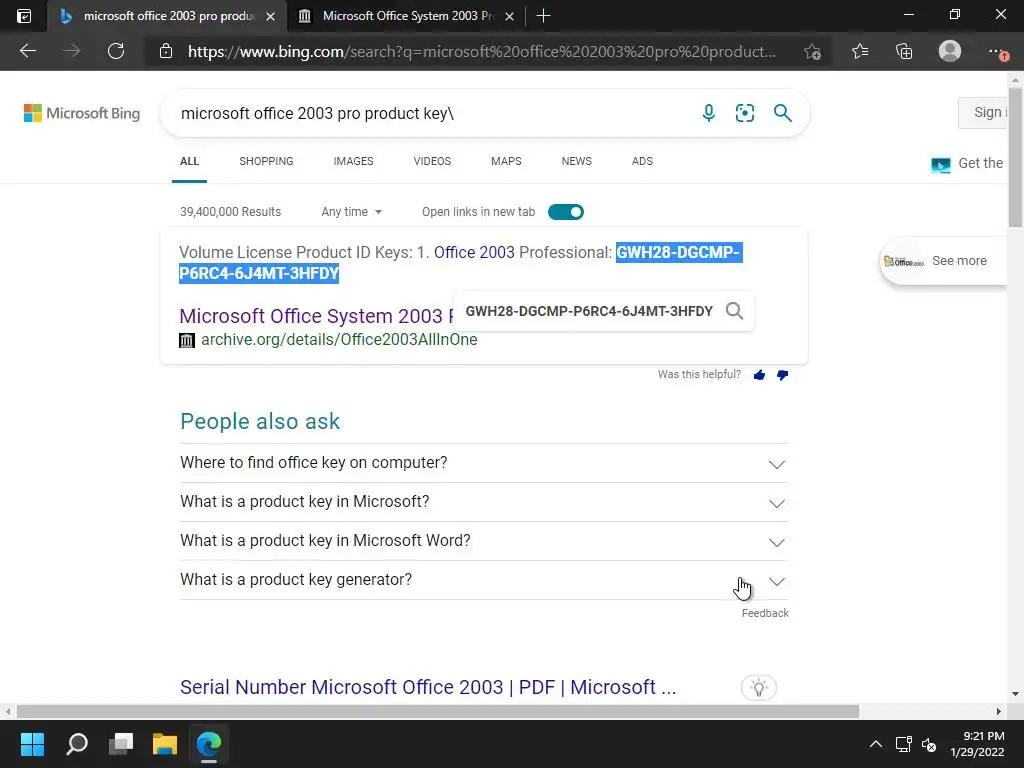Image resolution: width=1024 pixels, height=768 pixels.
Task: Expand Where to find office key on computer
Action: coord(484,463)
